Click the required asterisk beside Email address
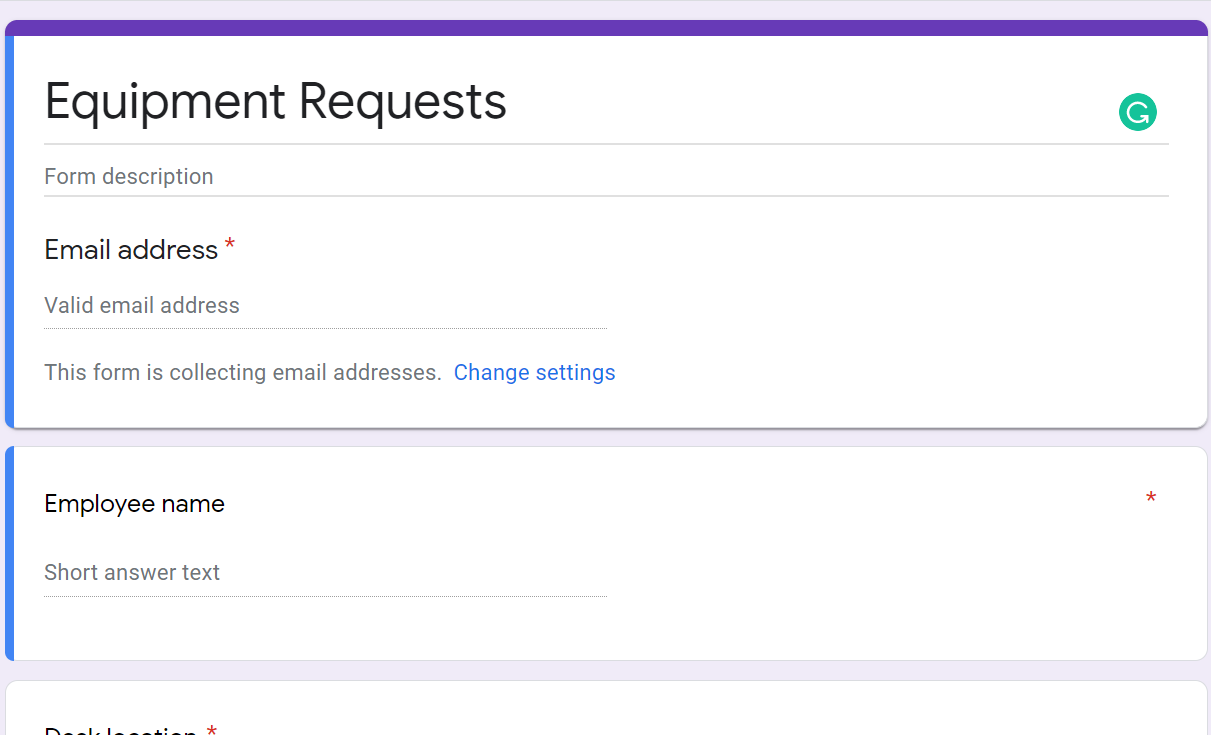This screenshot has height=735, width=1211. pos(229,243)
